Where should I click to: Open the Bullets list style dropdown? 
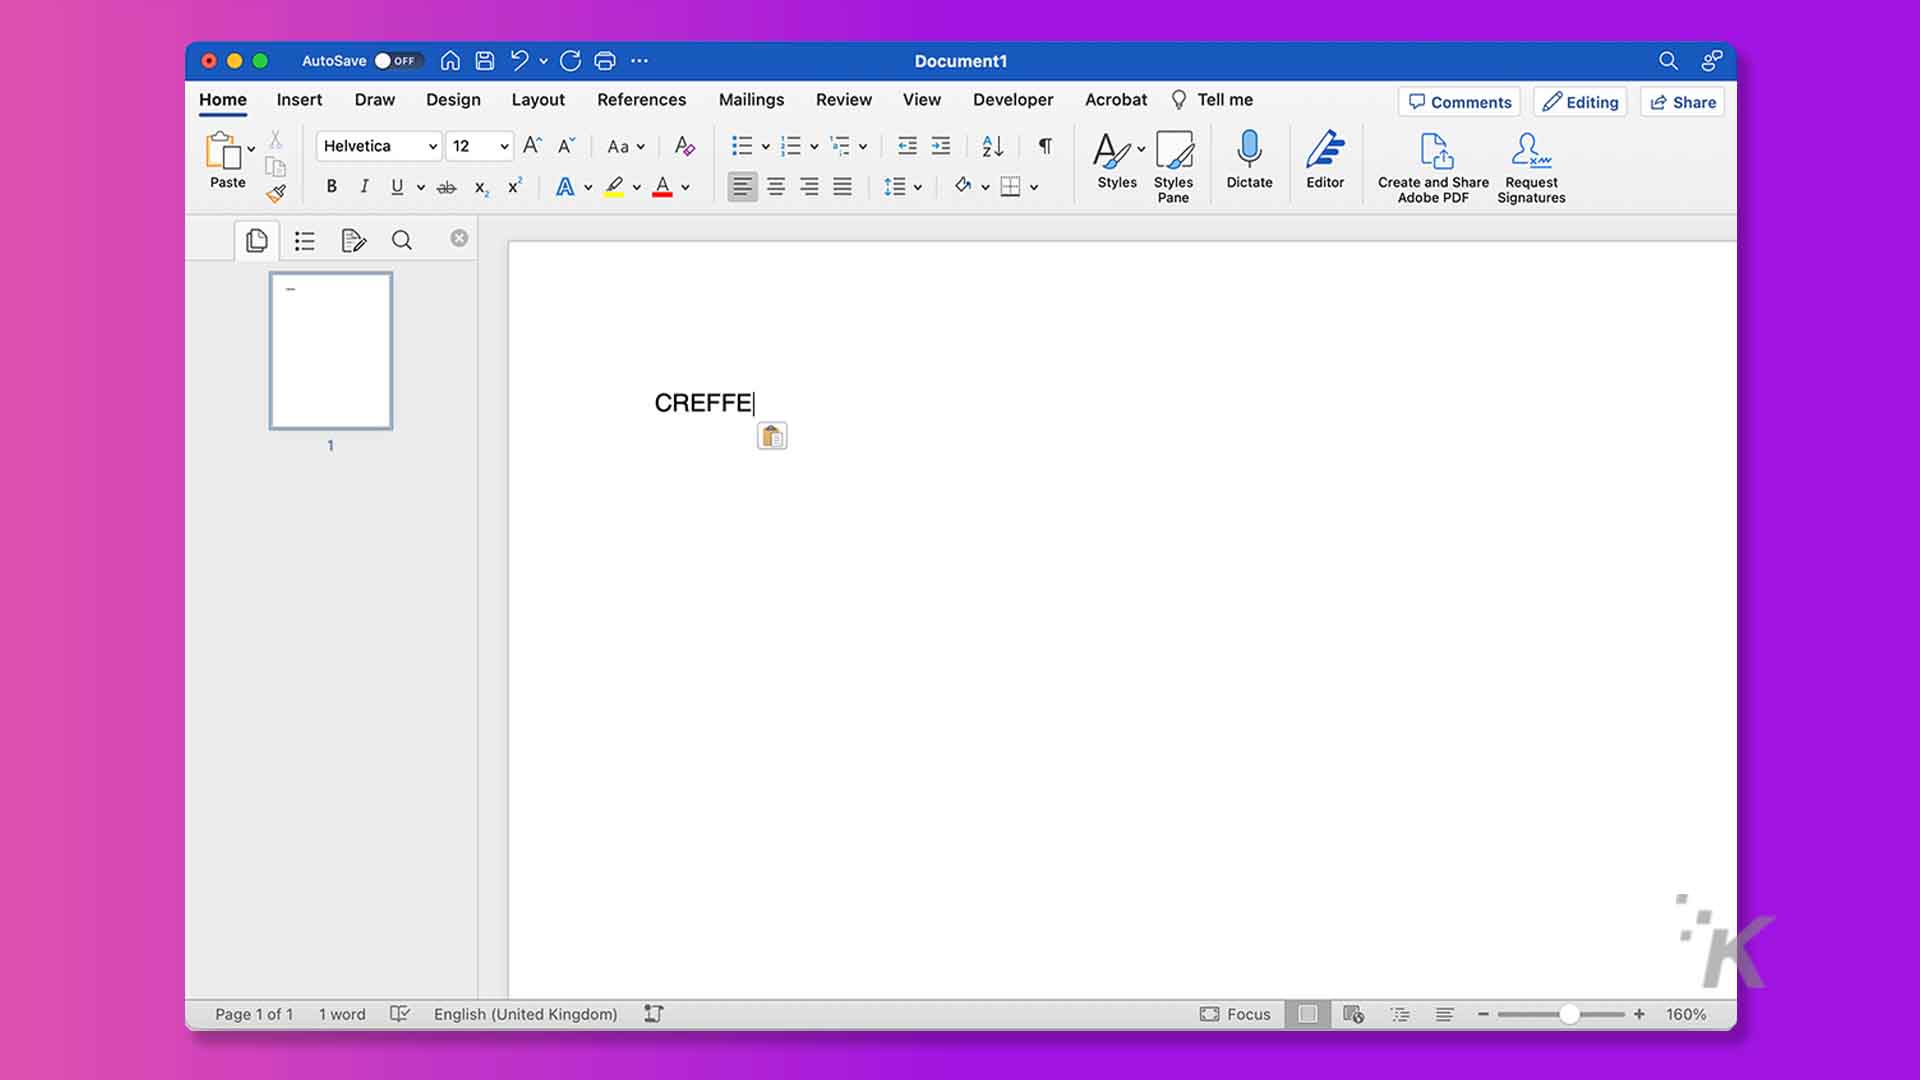click(x=765, y=145)
